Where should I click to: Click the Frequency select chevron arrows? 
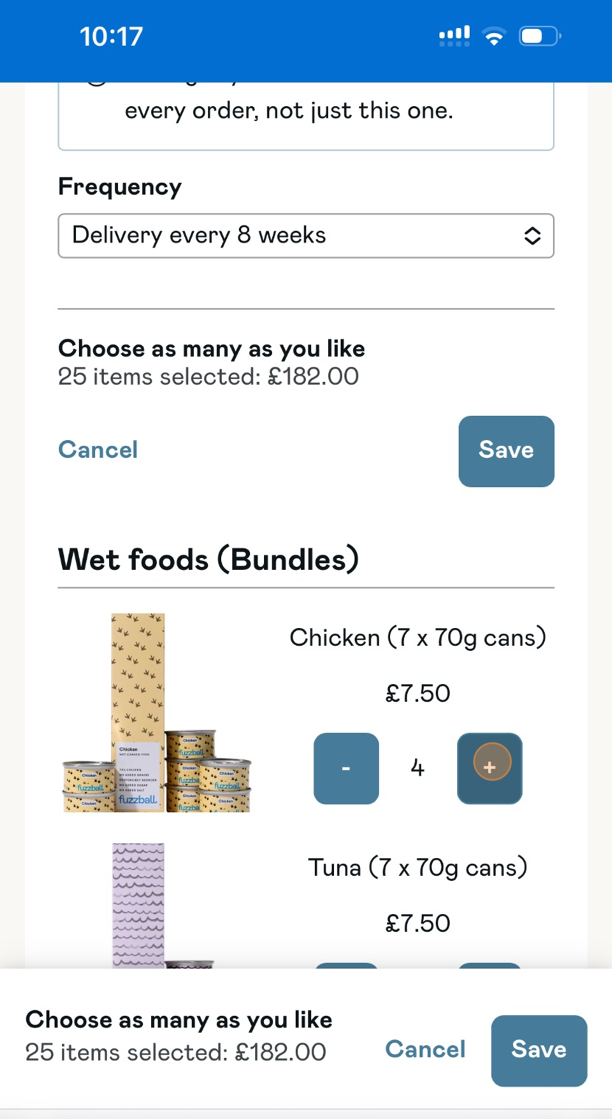tap(532, 236)
